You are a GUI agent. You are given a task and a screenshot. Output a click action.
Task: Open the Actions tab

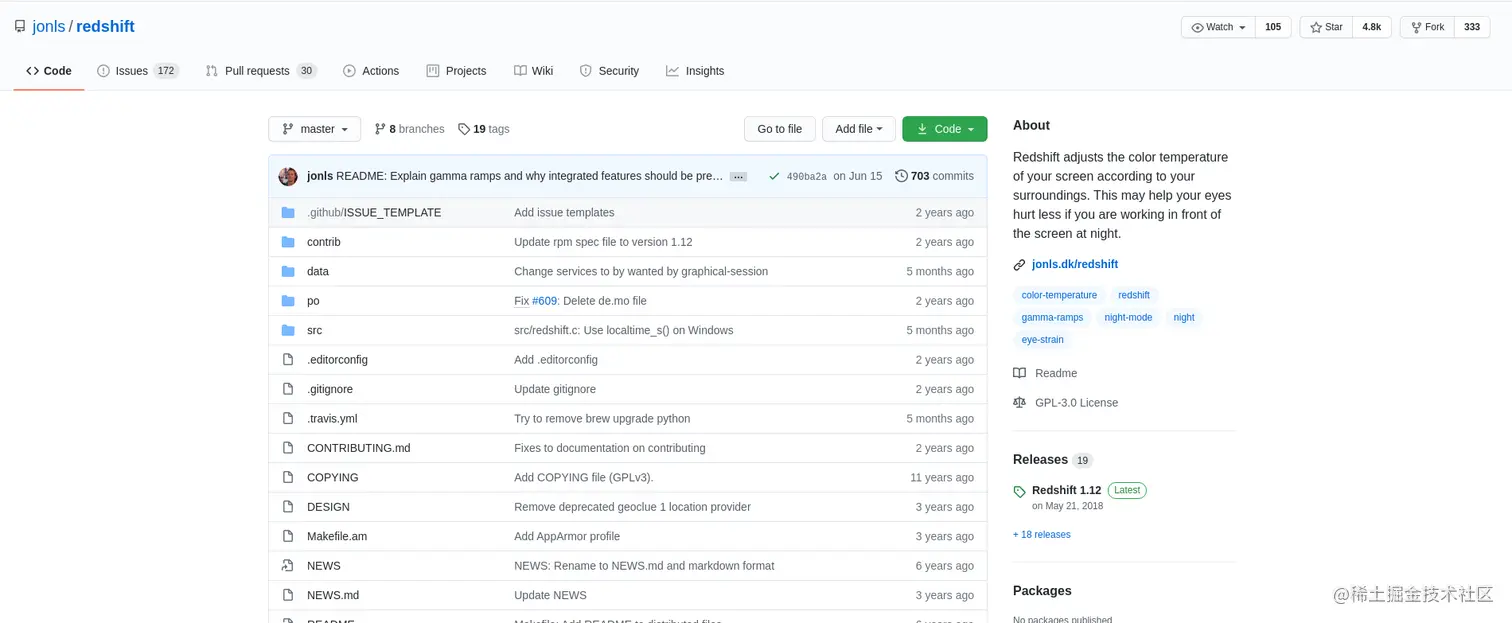coord(371,71)
